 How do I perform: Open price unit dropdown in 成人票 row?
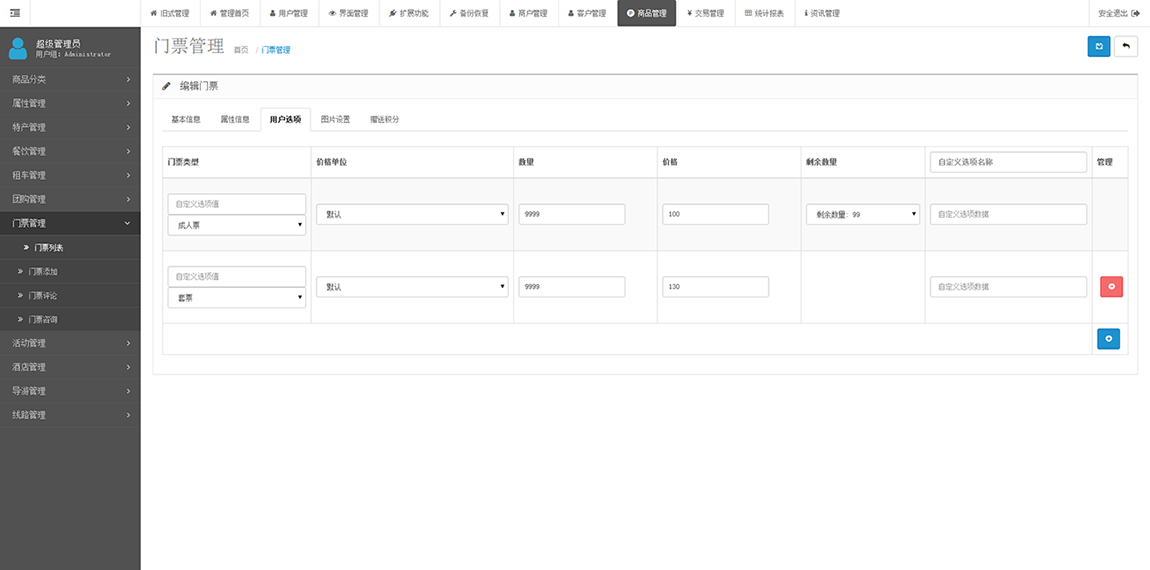[412, 214]
